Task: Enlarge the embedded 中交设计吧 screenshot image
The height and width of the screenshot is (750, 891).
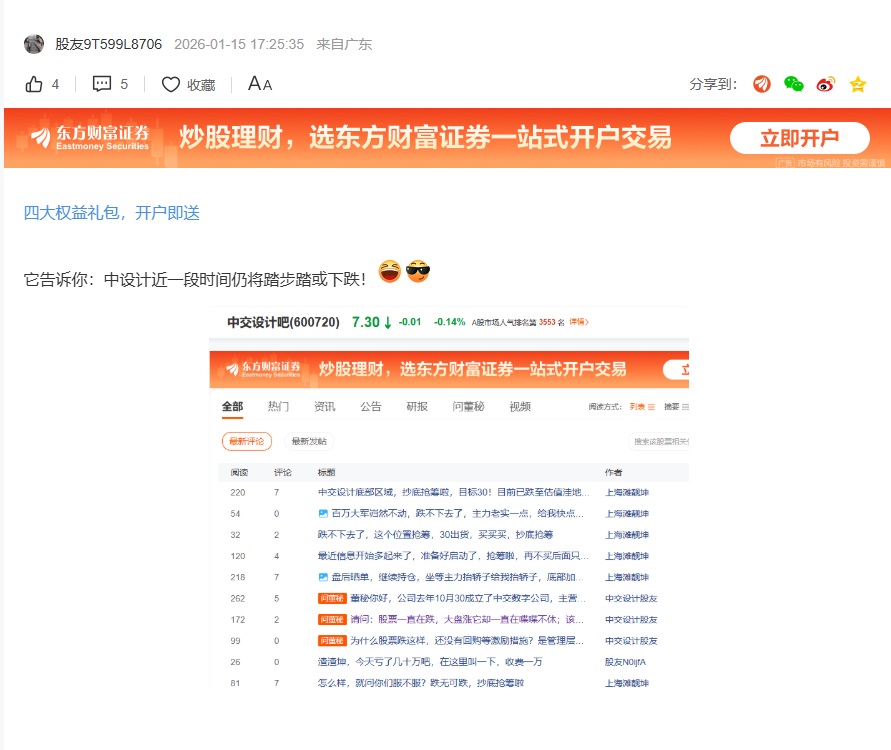Action: [x=449, y=497]
